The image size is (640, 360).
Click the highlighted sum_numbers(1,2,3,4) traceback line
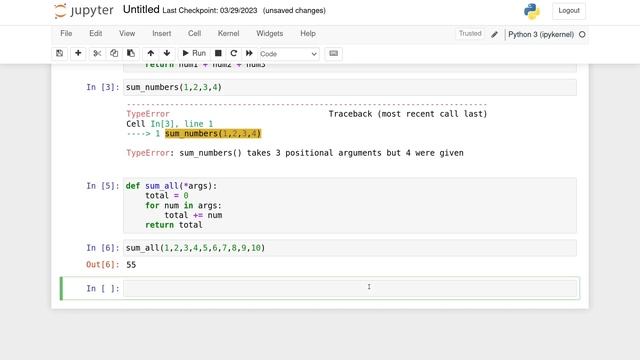pos(213,134)
